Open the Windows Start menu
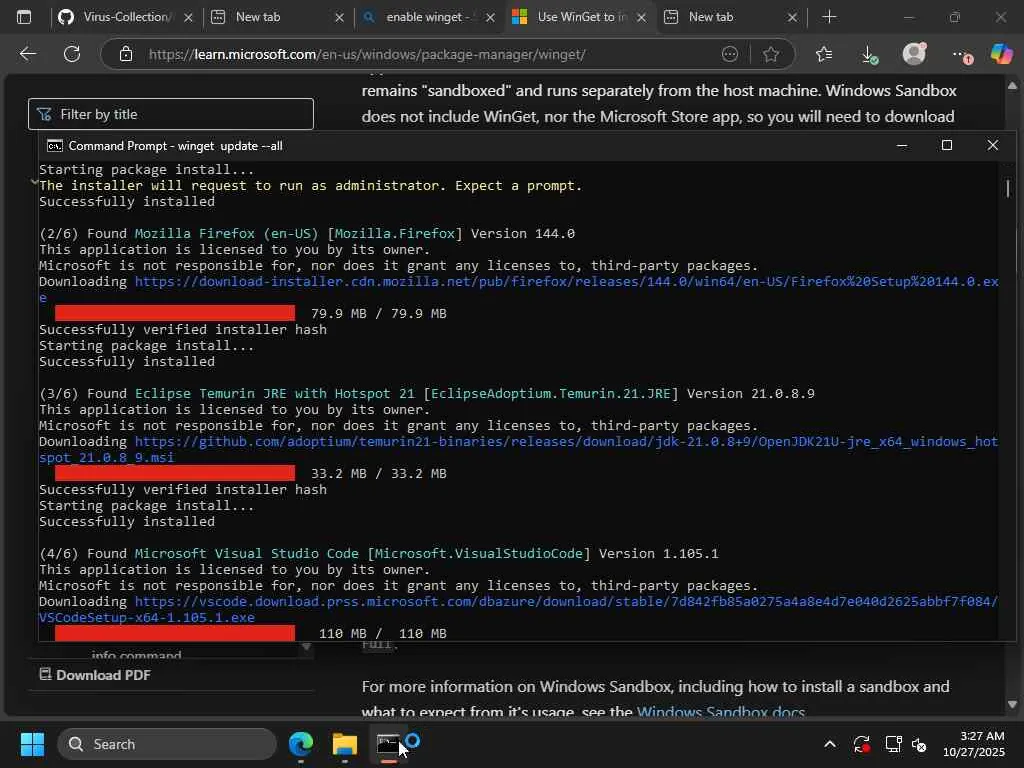 (32, 744)
